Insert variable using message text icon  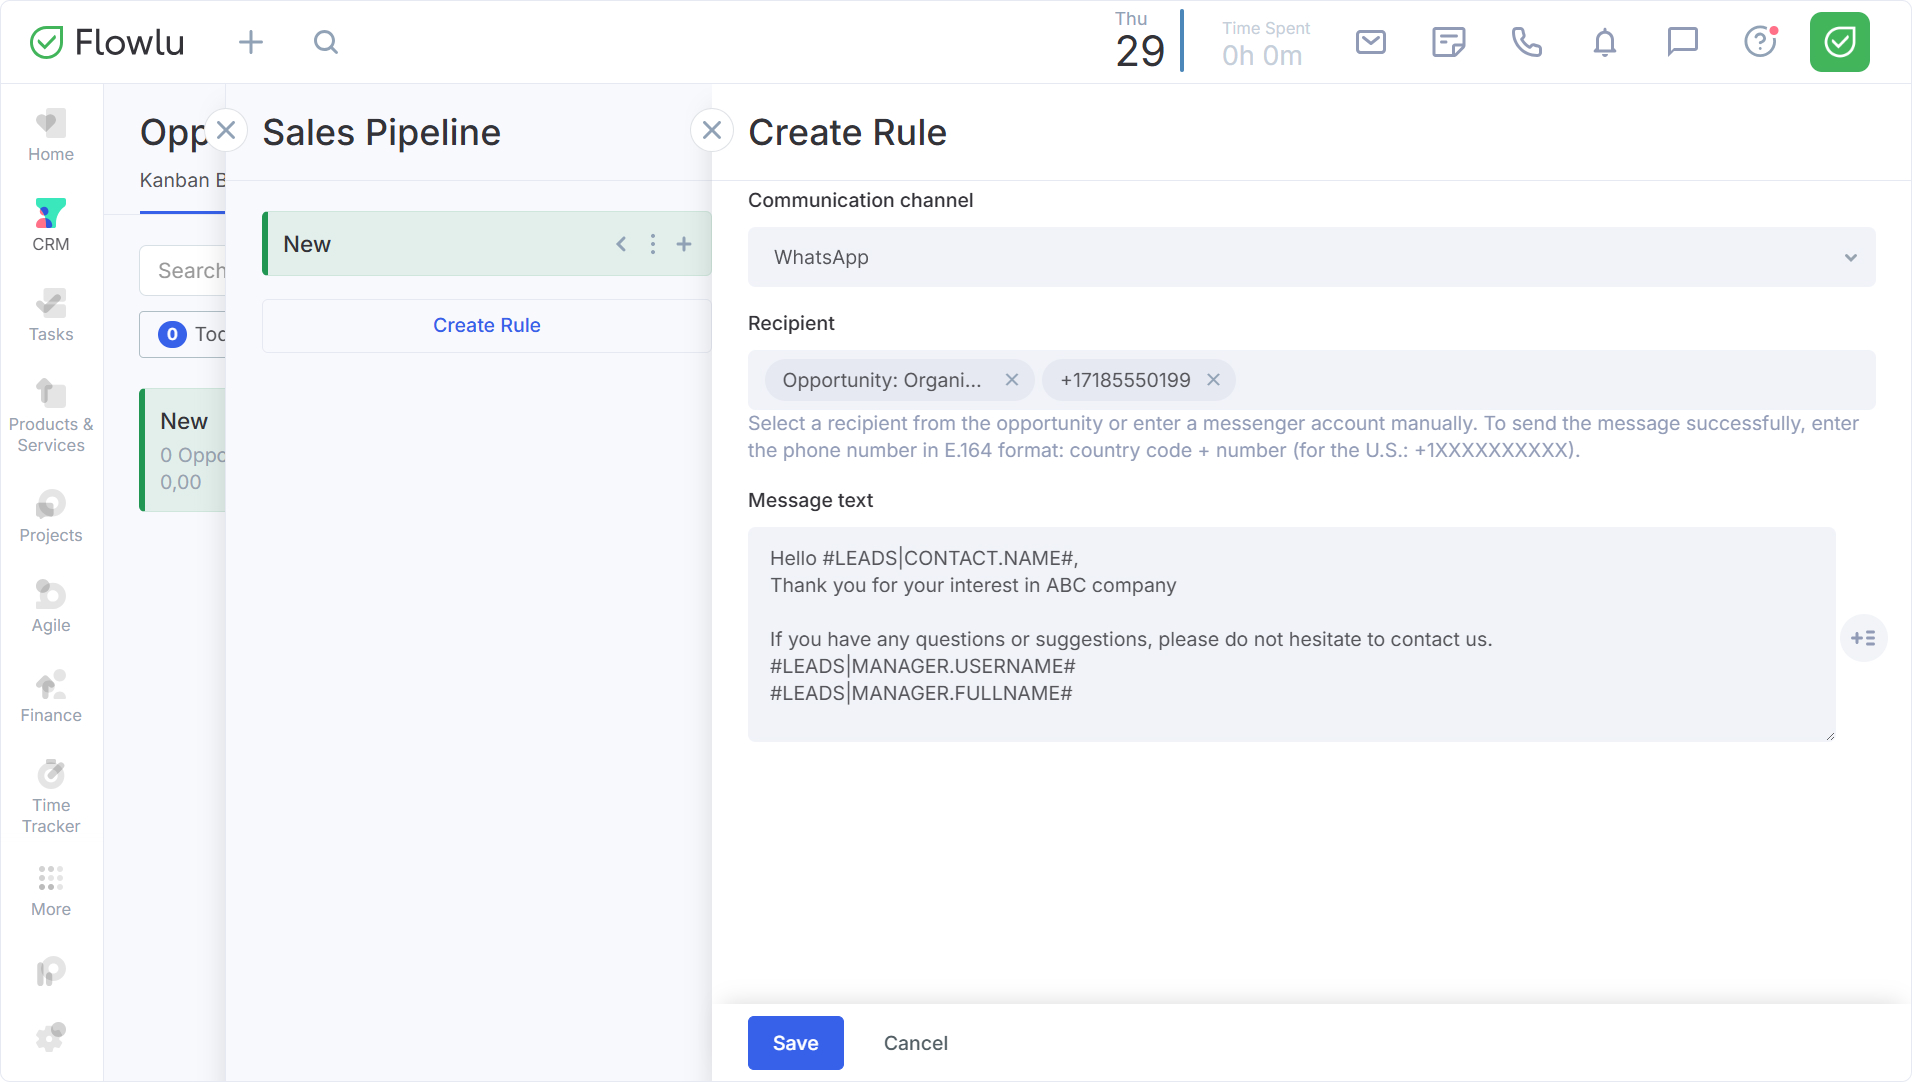[1863, 638]
